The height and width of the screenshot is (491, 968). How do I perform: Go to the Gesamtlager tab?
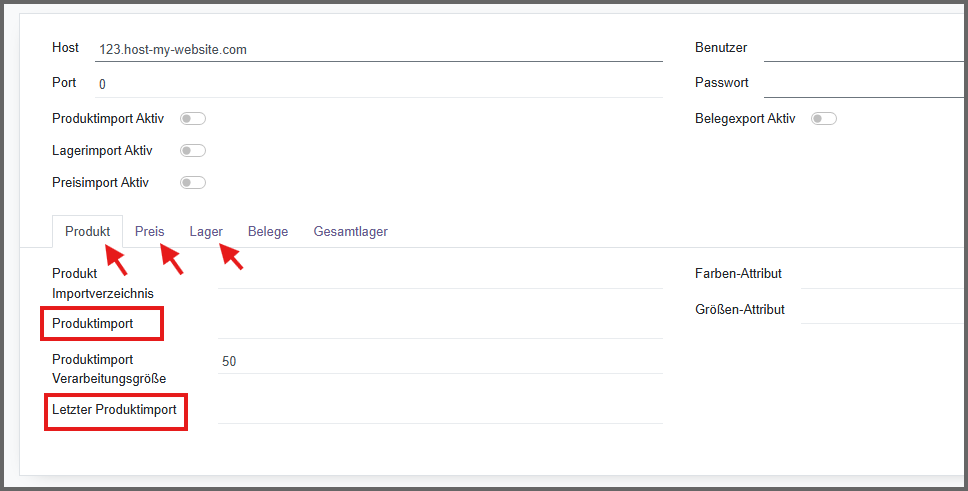350,232
